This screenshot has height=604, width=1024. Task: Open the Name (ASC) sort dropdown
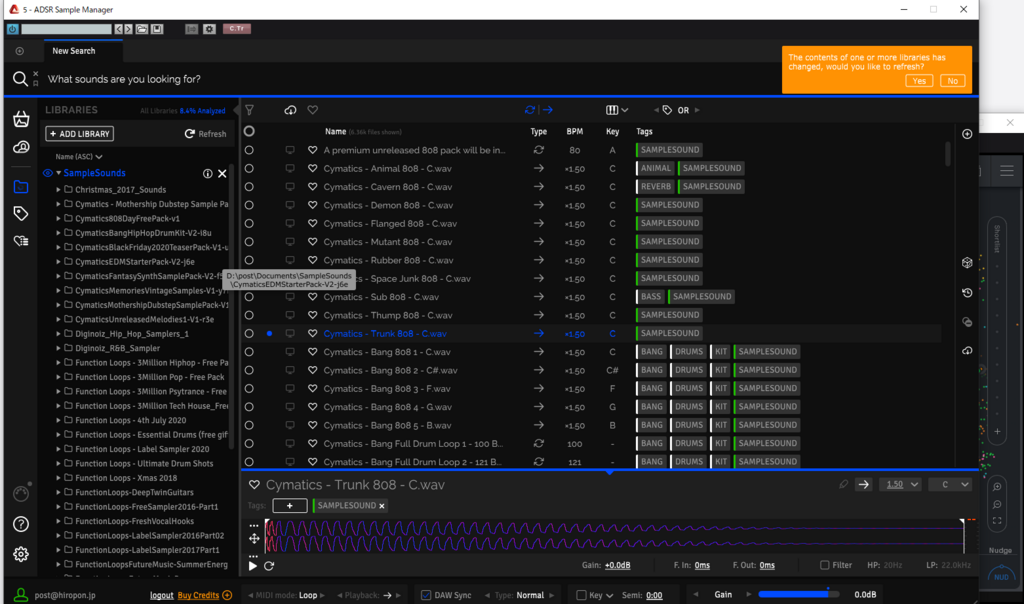[79, 157]
